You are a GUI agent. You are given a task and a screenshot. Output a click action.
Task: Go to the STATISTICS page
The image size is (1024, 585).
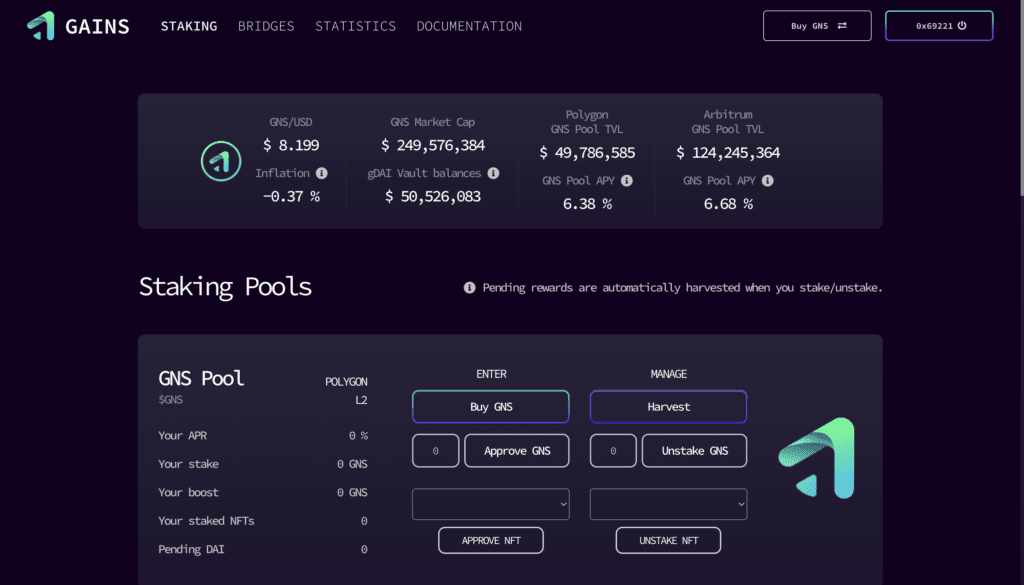pyautogui.click(x=355, y=26)
